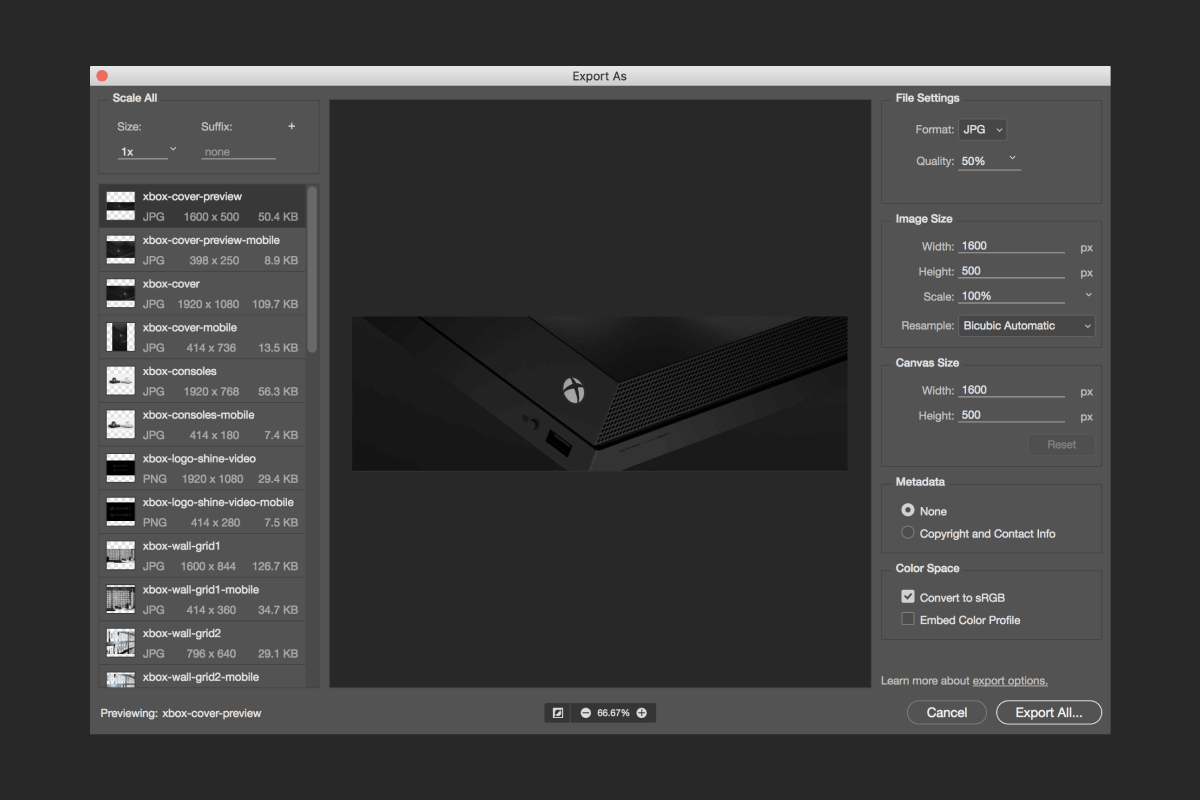Click the xbox-wall-grid2-mobile list row
Image resolution: width=1200 pixels, height=800 pixels.
tap(203, 678)
